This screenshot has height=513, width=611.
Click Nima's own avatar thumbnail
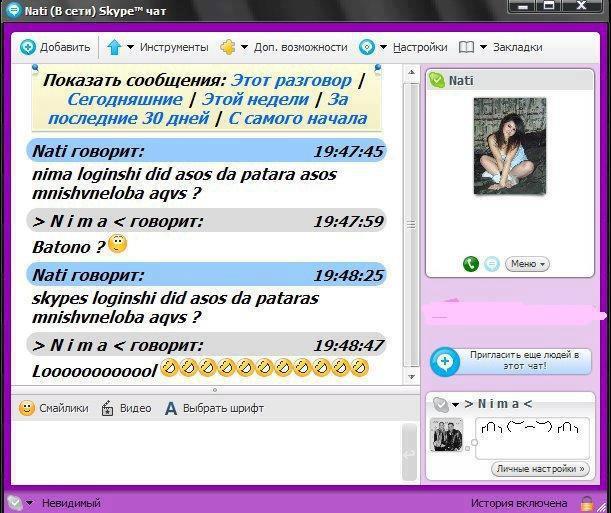pyautogui.click(x=446, y=435)
